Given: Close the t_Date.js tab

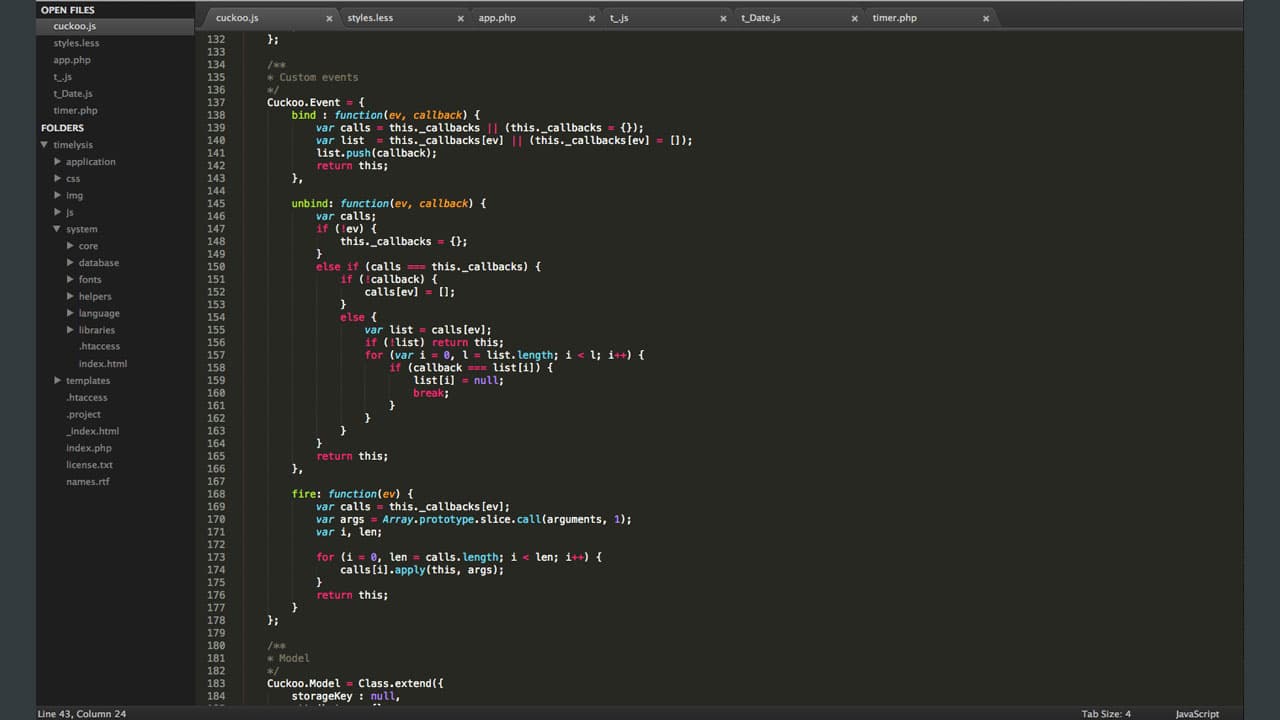Looking at the screenshot, I should [x=854, y=17].
